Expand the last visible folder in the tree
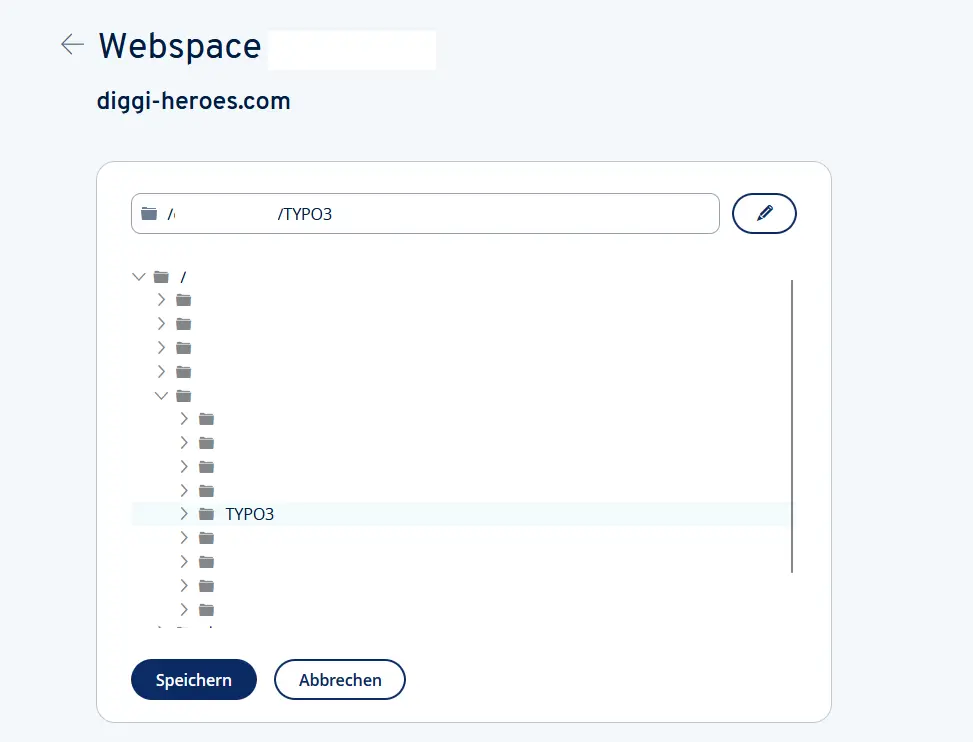Screen dimensions: 973x742 [184, 609]
